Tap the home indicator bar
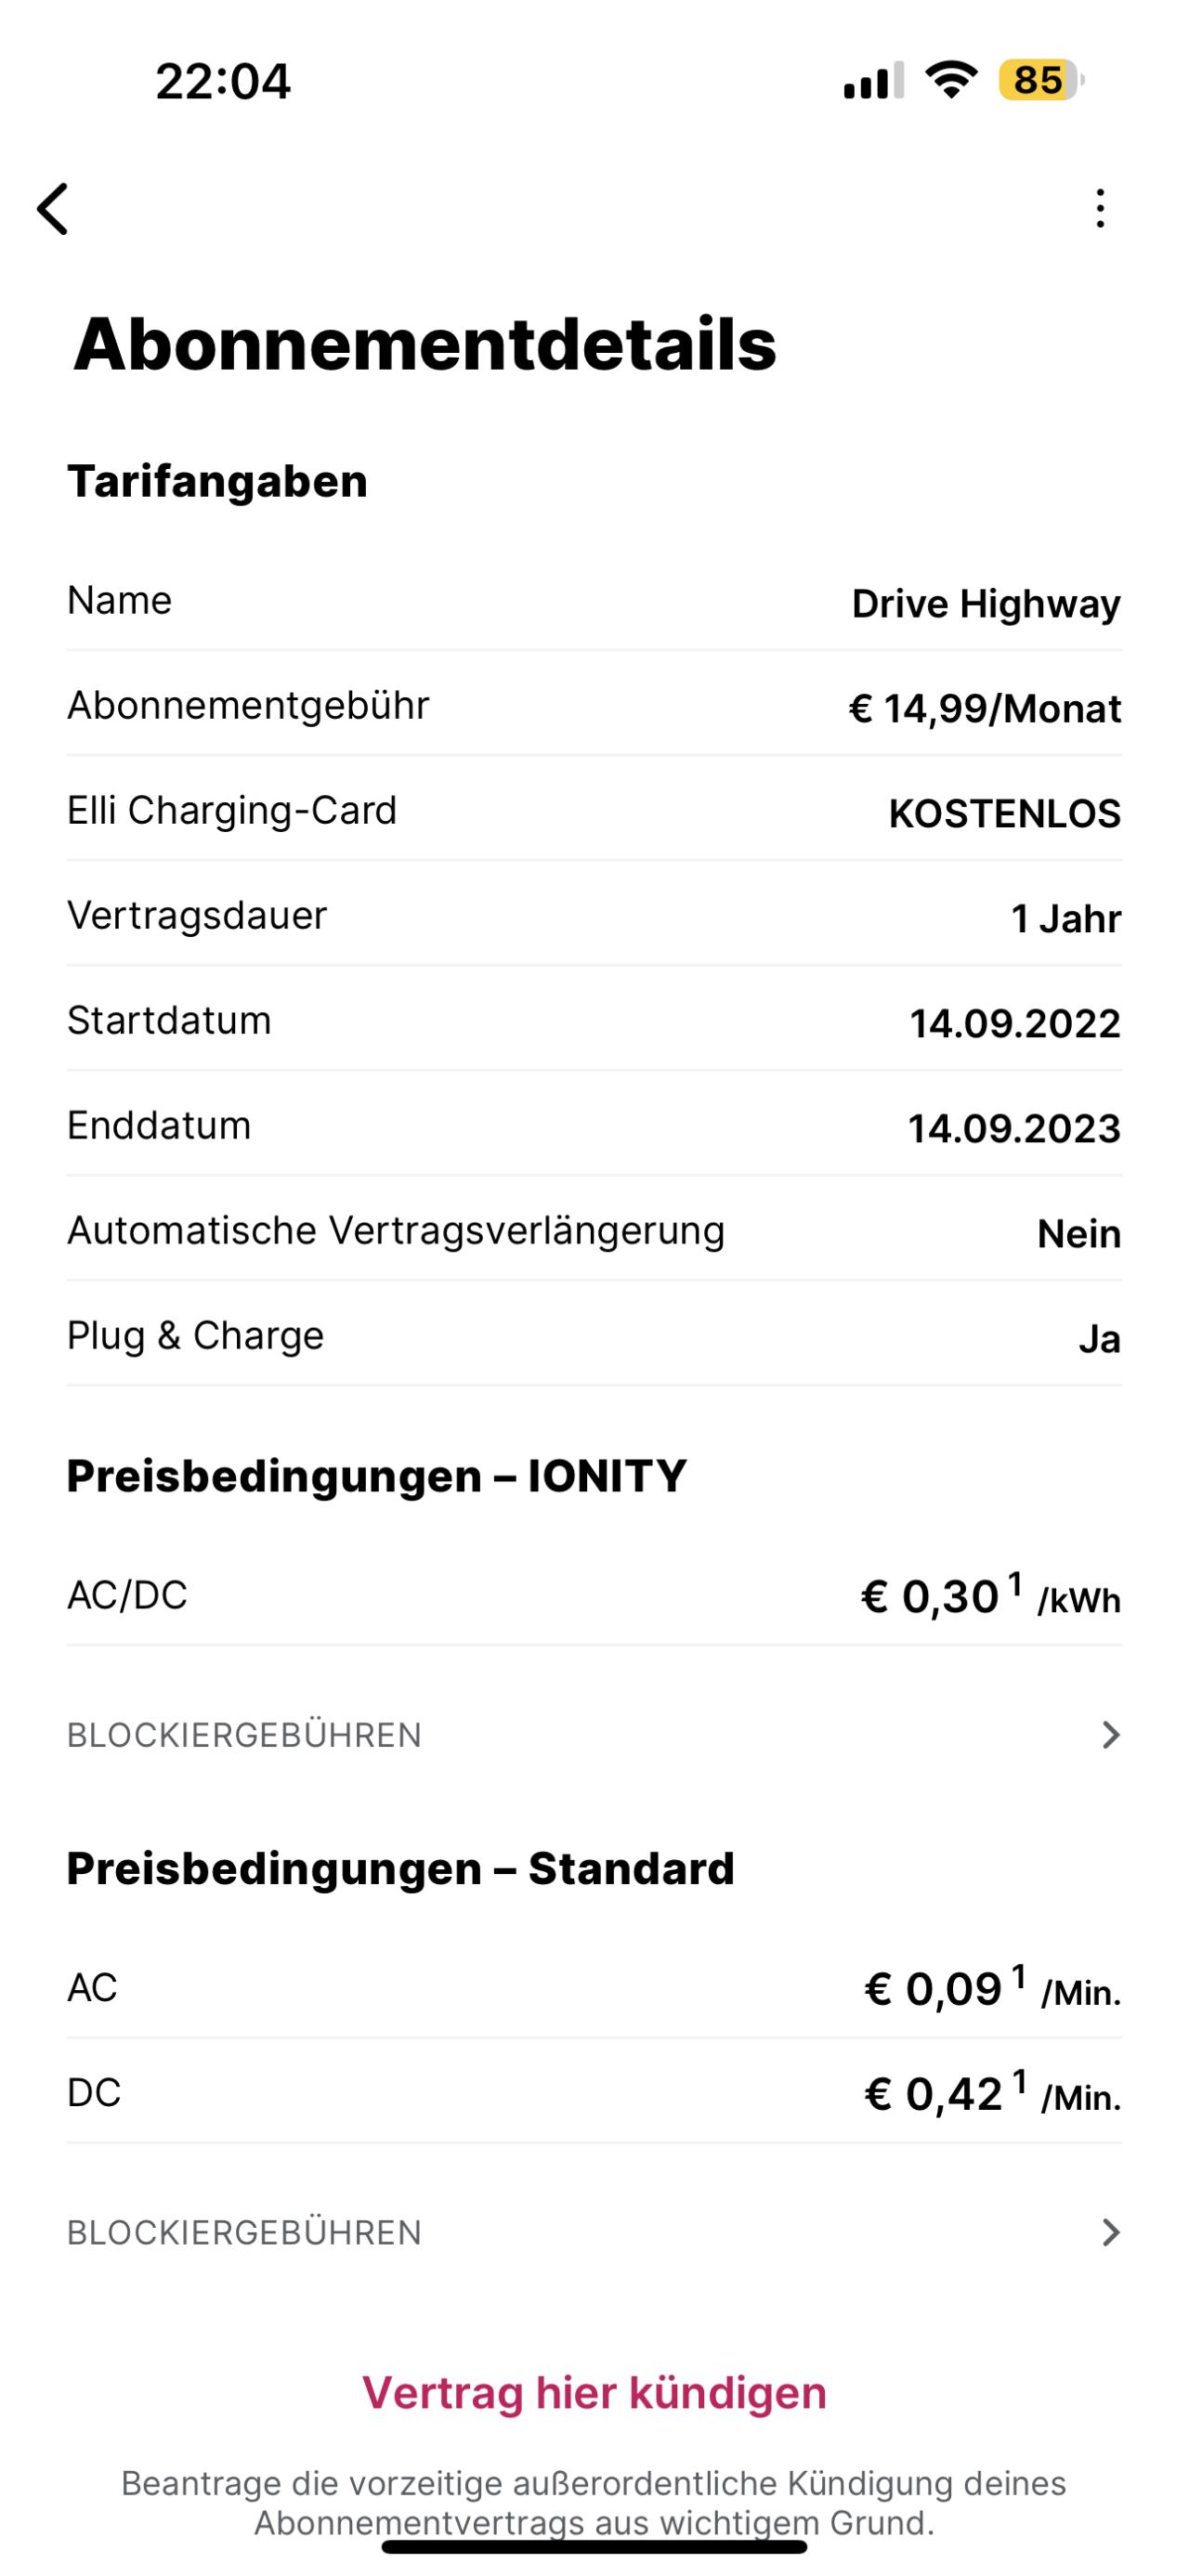Image resolution: width=1189 pixels, height=2576 pixels. point(594,2546)
